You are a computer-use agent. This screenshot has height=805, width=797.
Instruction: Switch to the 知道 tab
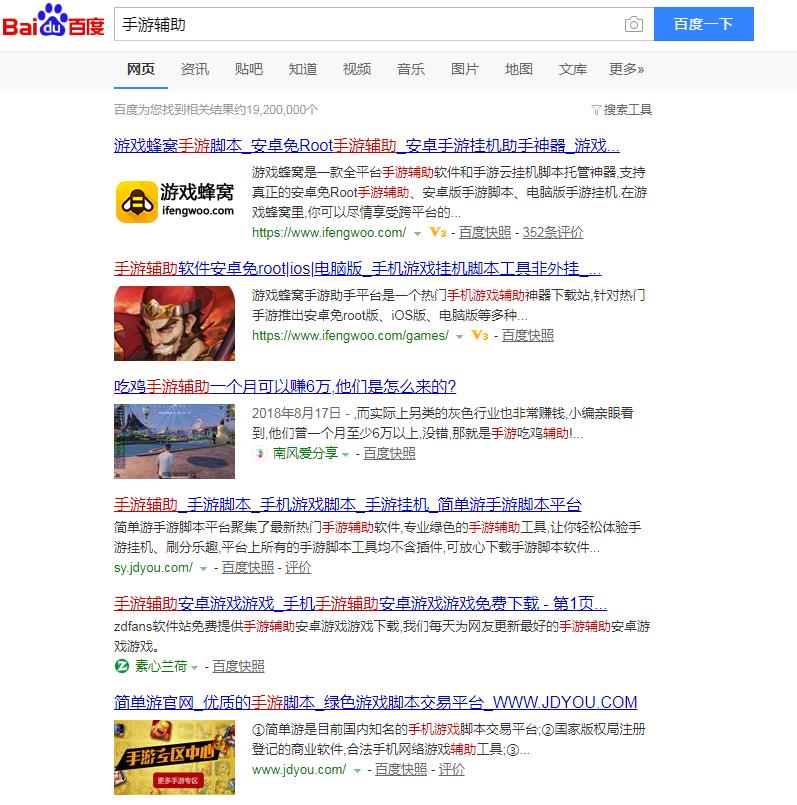[x=302, y=69]
